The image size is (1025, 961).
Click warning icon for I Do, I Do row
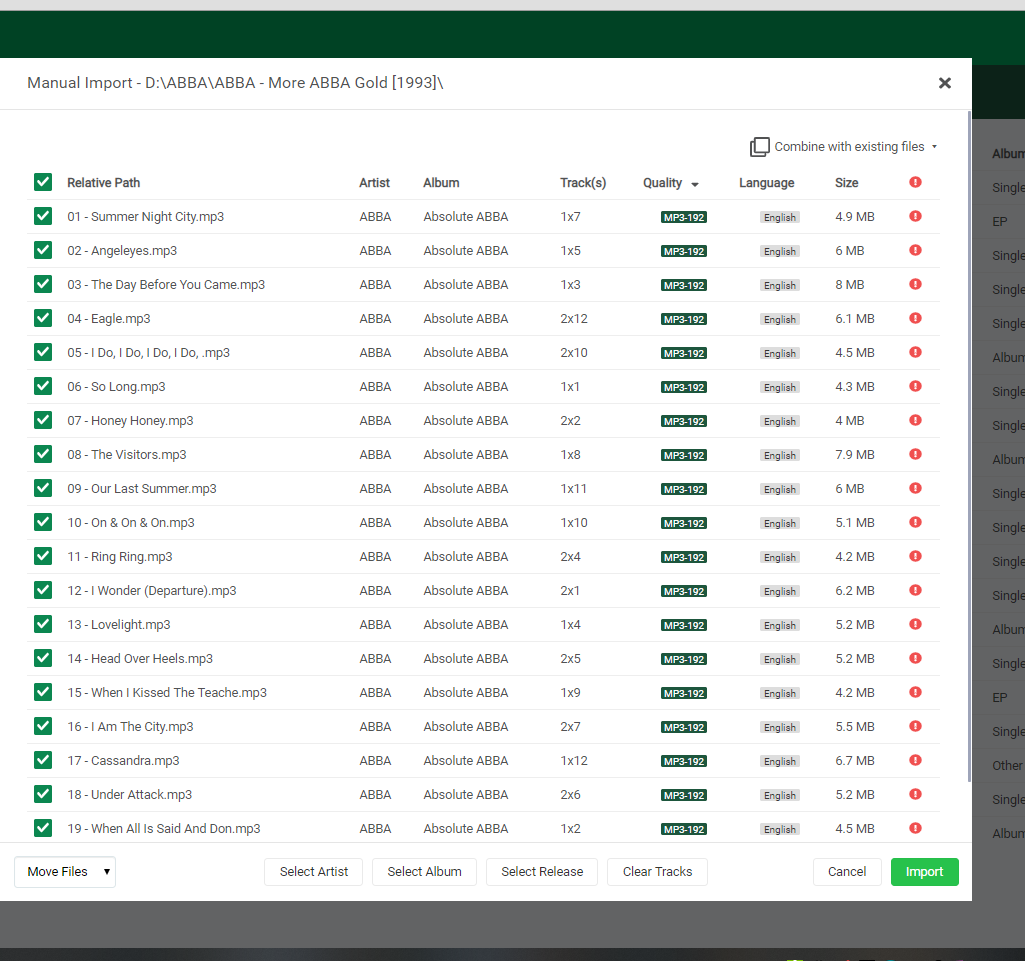tap(915, 352)
